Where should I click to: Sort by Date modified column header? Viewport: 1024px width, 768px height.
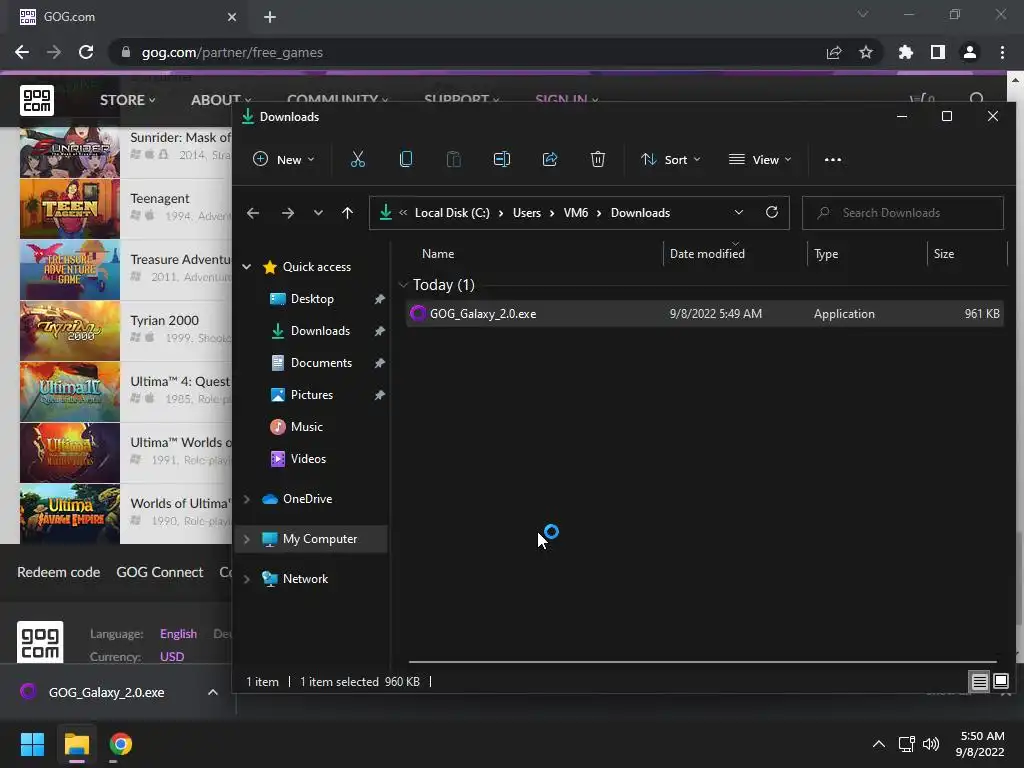click(707, 253)
